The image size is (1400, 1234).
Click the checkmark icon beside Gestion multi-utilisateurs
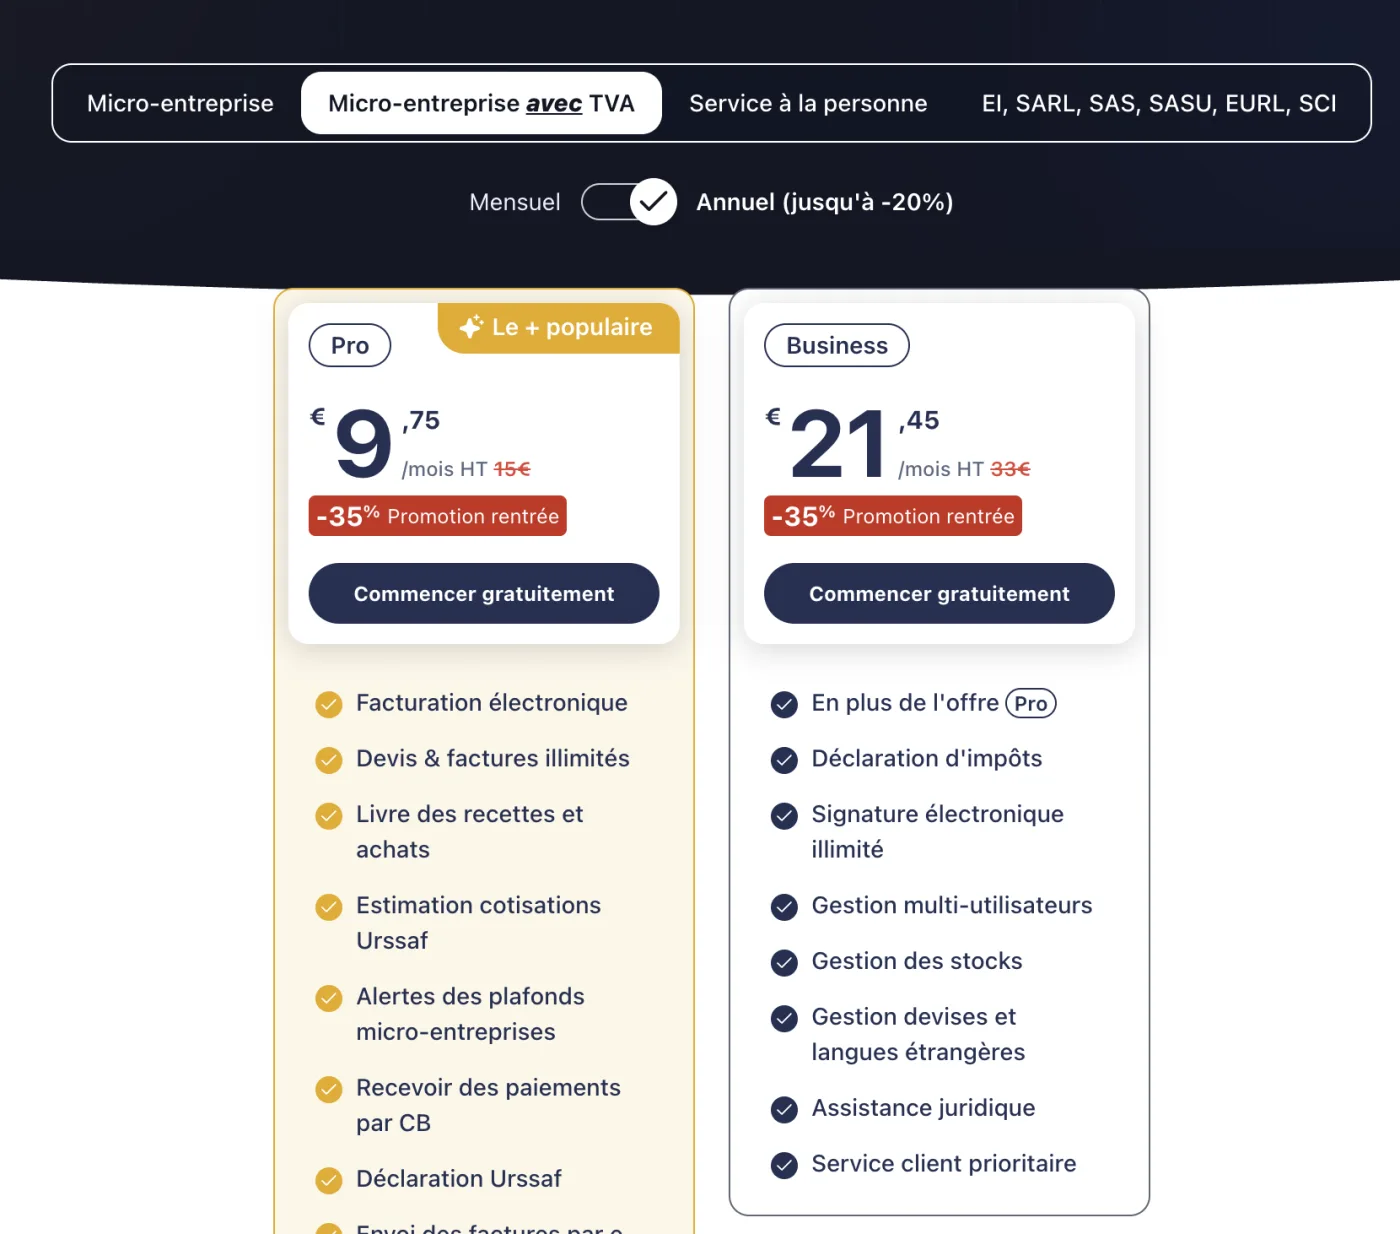[x=785, y=907]
